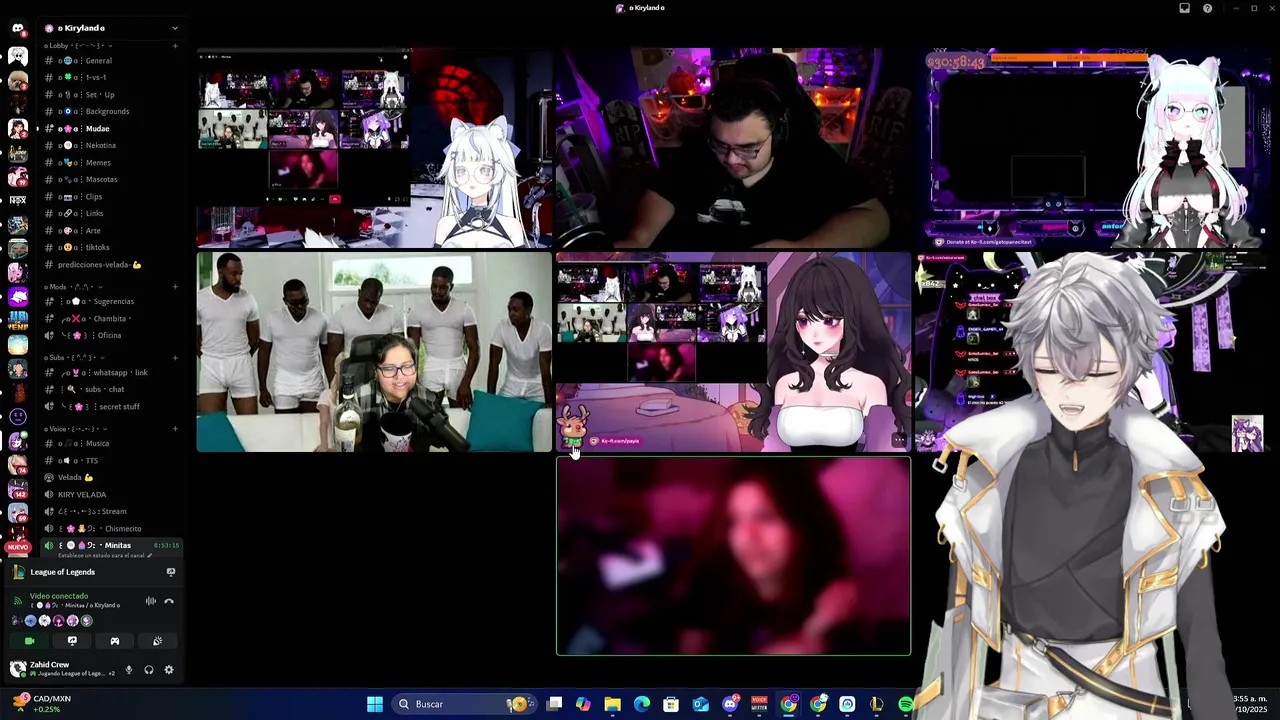The width and height of the screenshot is (1280, 720).
Task: Open user settings gear icon
Action: [168, 670]
